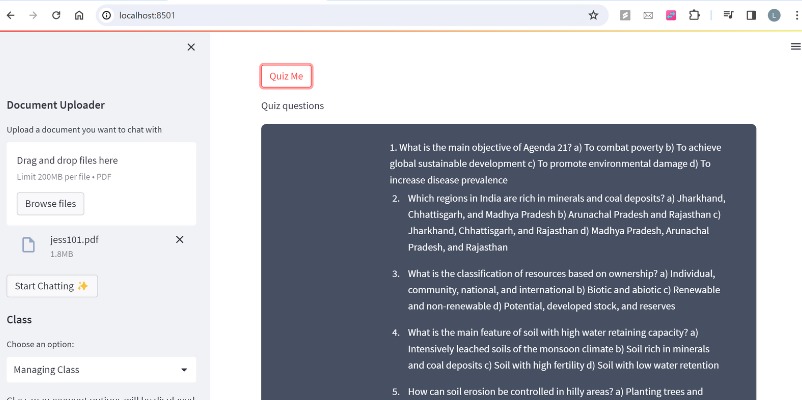Click the grey notes extension icon
This screenshot has width=802, height=400.
(x=625, y=15)
